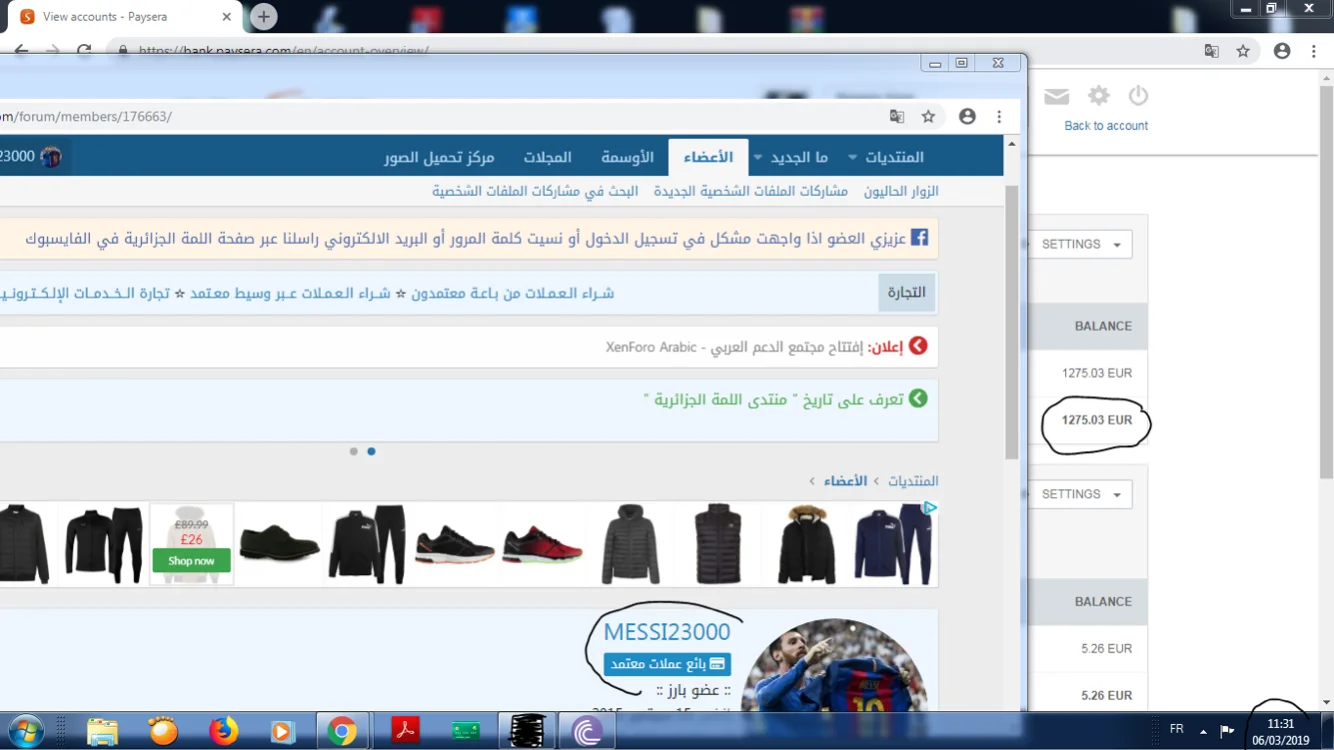Viewport: 1334px width, 750px height.
Task: Click the Paysera power logout icon
Action: point(1138,96)
